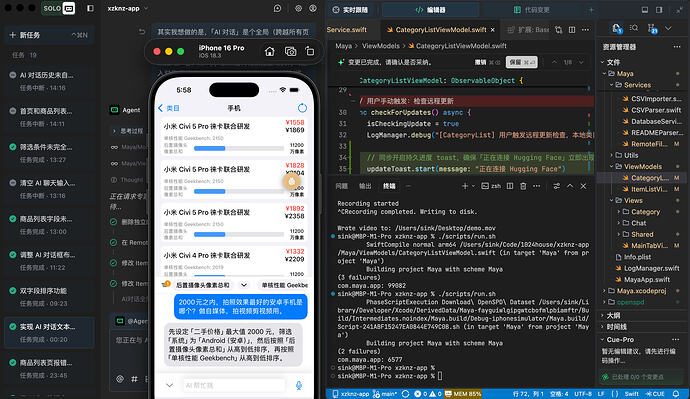The width and height of the screenshot is (690, 399).
Task: Click 新任务 button
Action: [49, 35]
